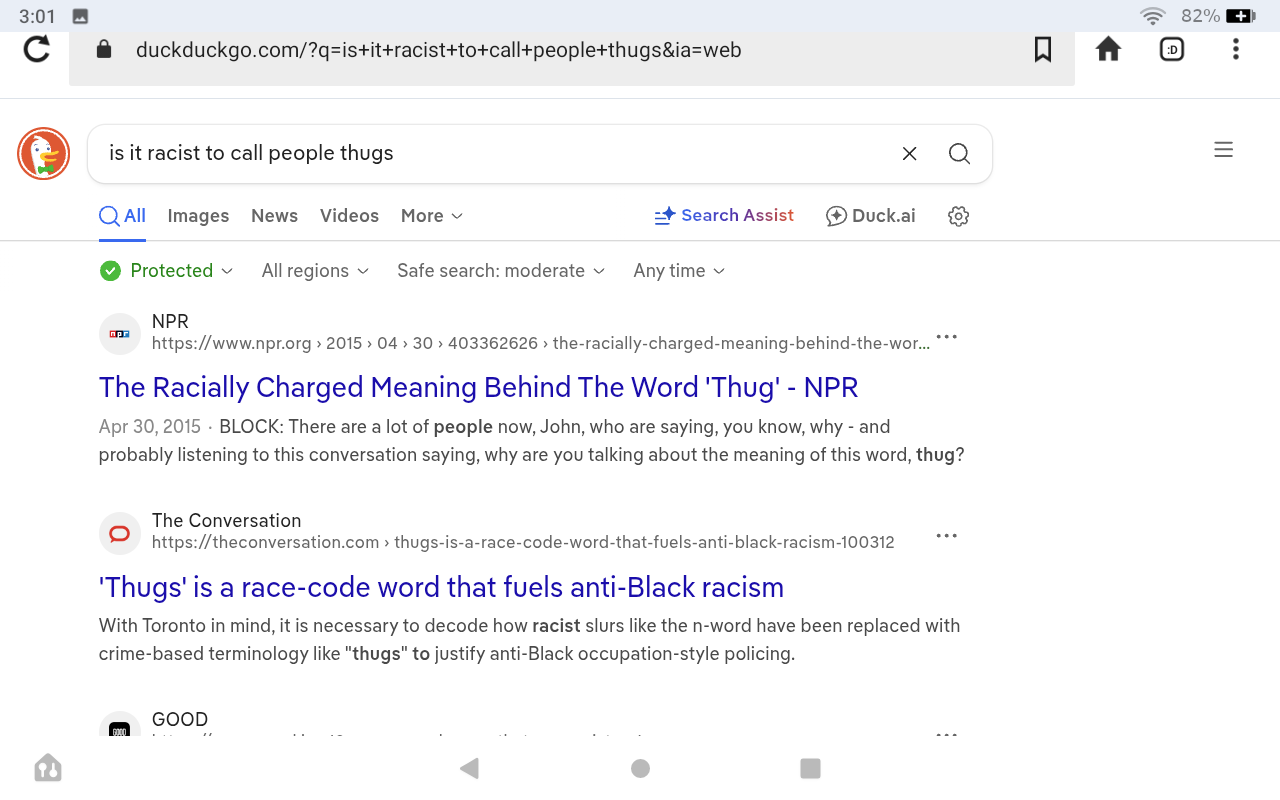This screenshot has width=1280, height=800.
Task: Expand the Safe search: moderate dropdown
Action: (x=501, y=271)
